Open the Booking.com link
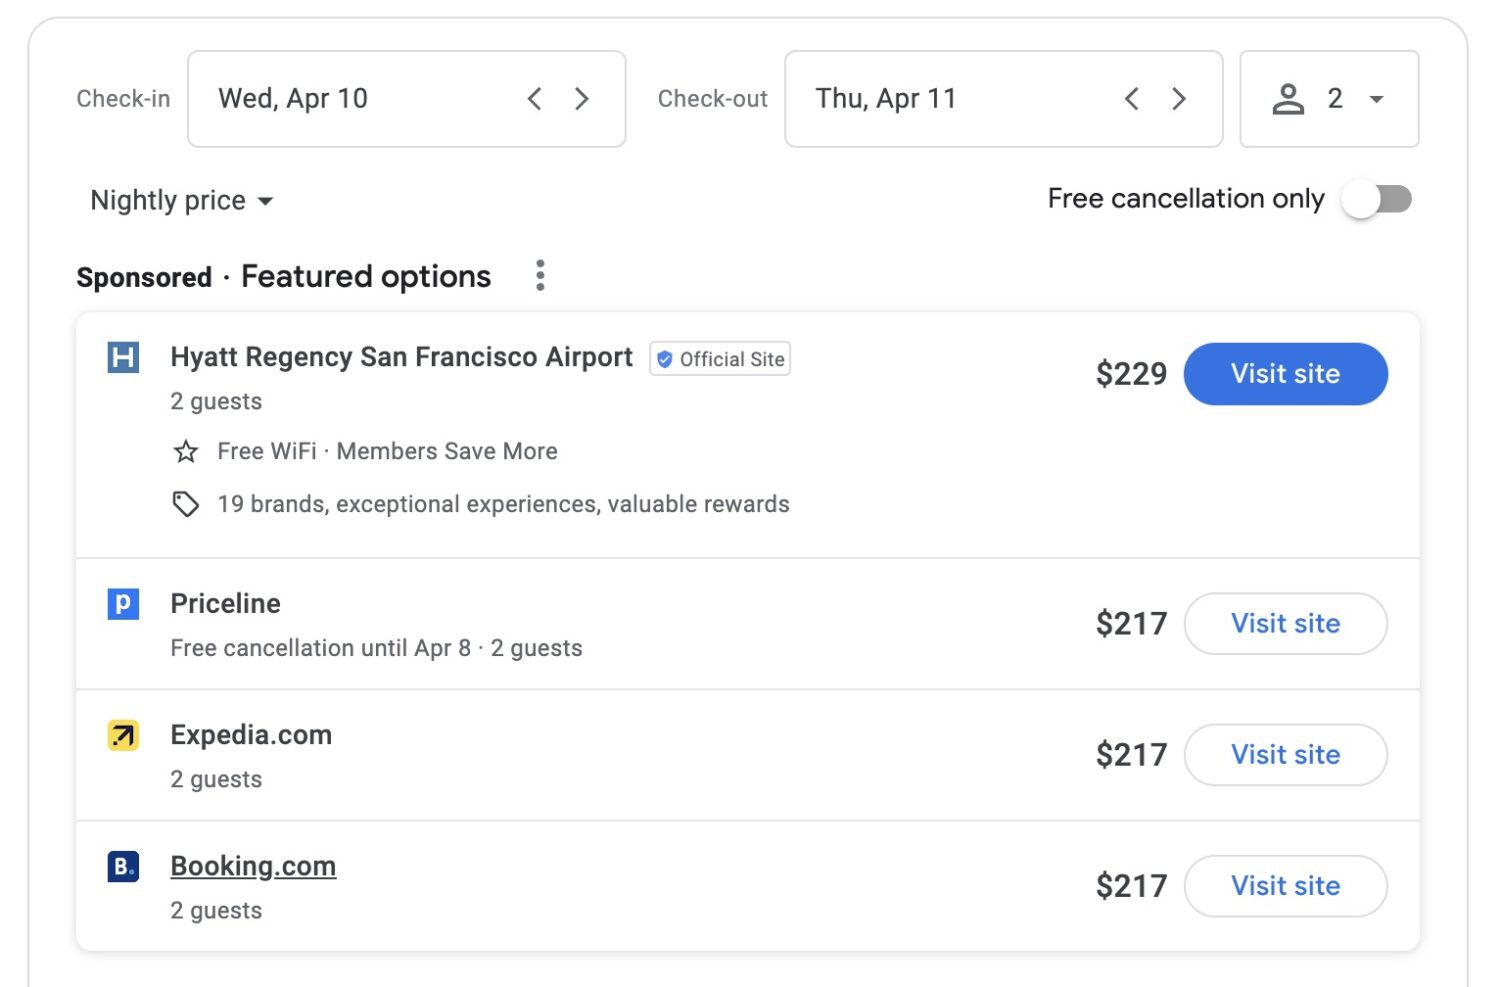1500x987 pixels. pos(253,866)
